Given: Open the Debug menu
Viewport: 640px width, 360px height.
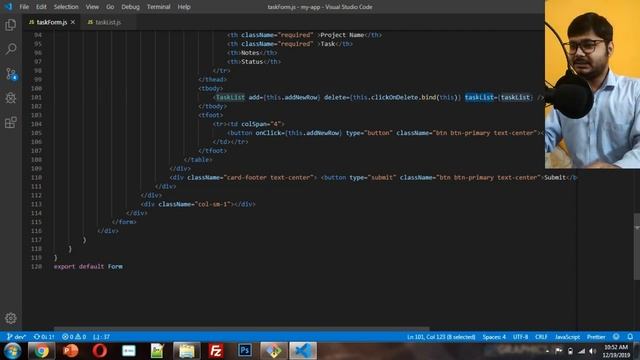Looking at the screenshot, I should (130, 7).
